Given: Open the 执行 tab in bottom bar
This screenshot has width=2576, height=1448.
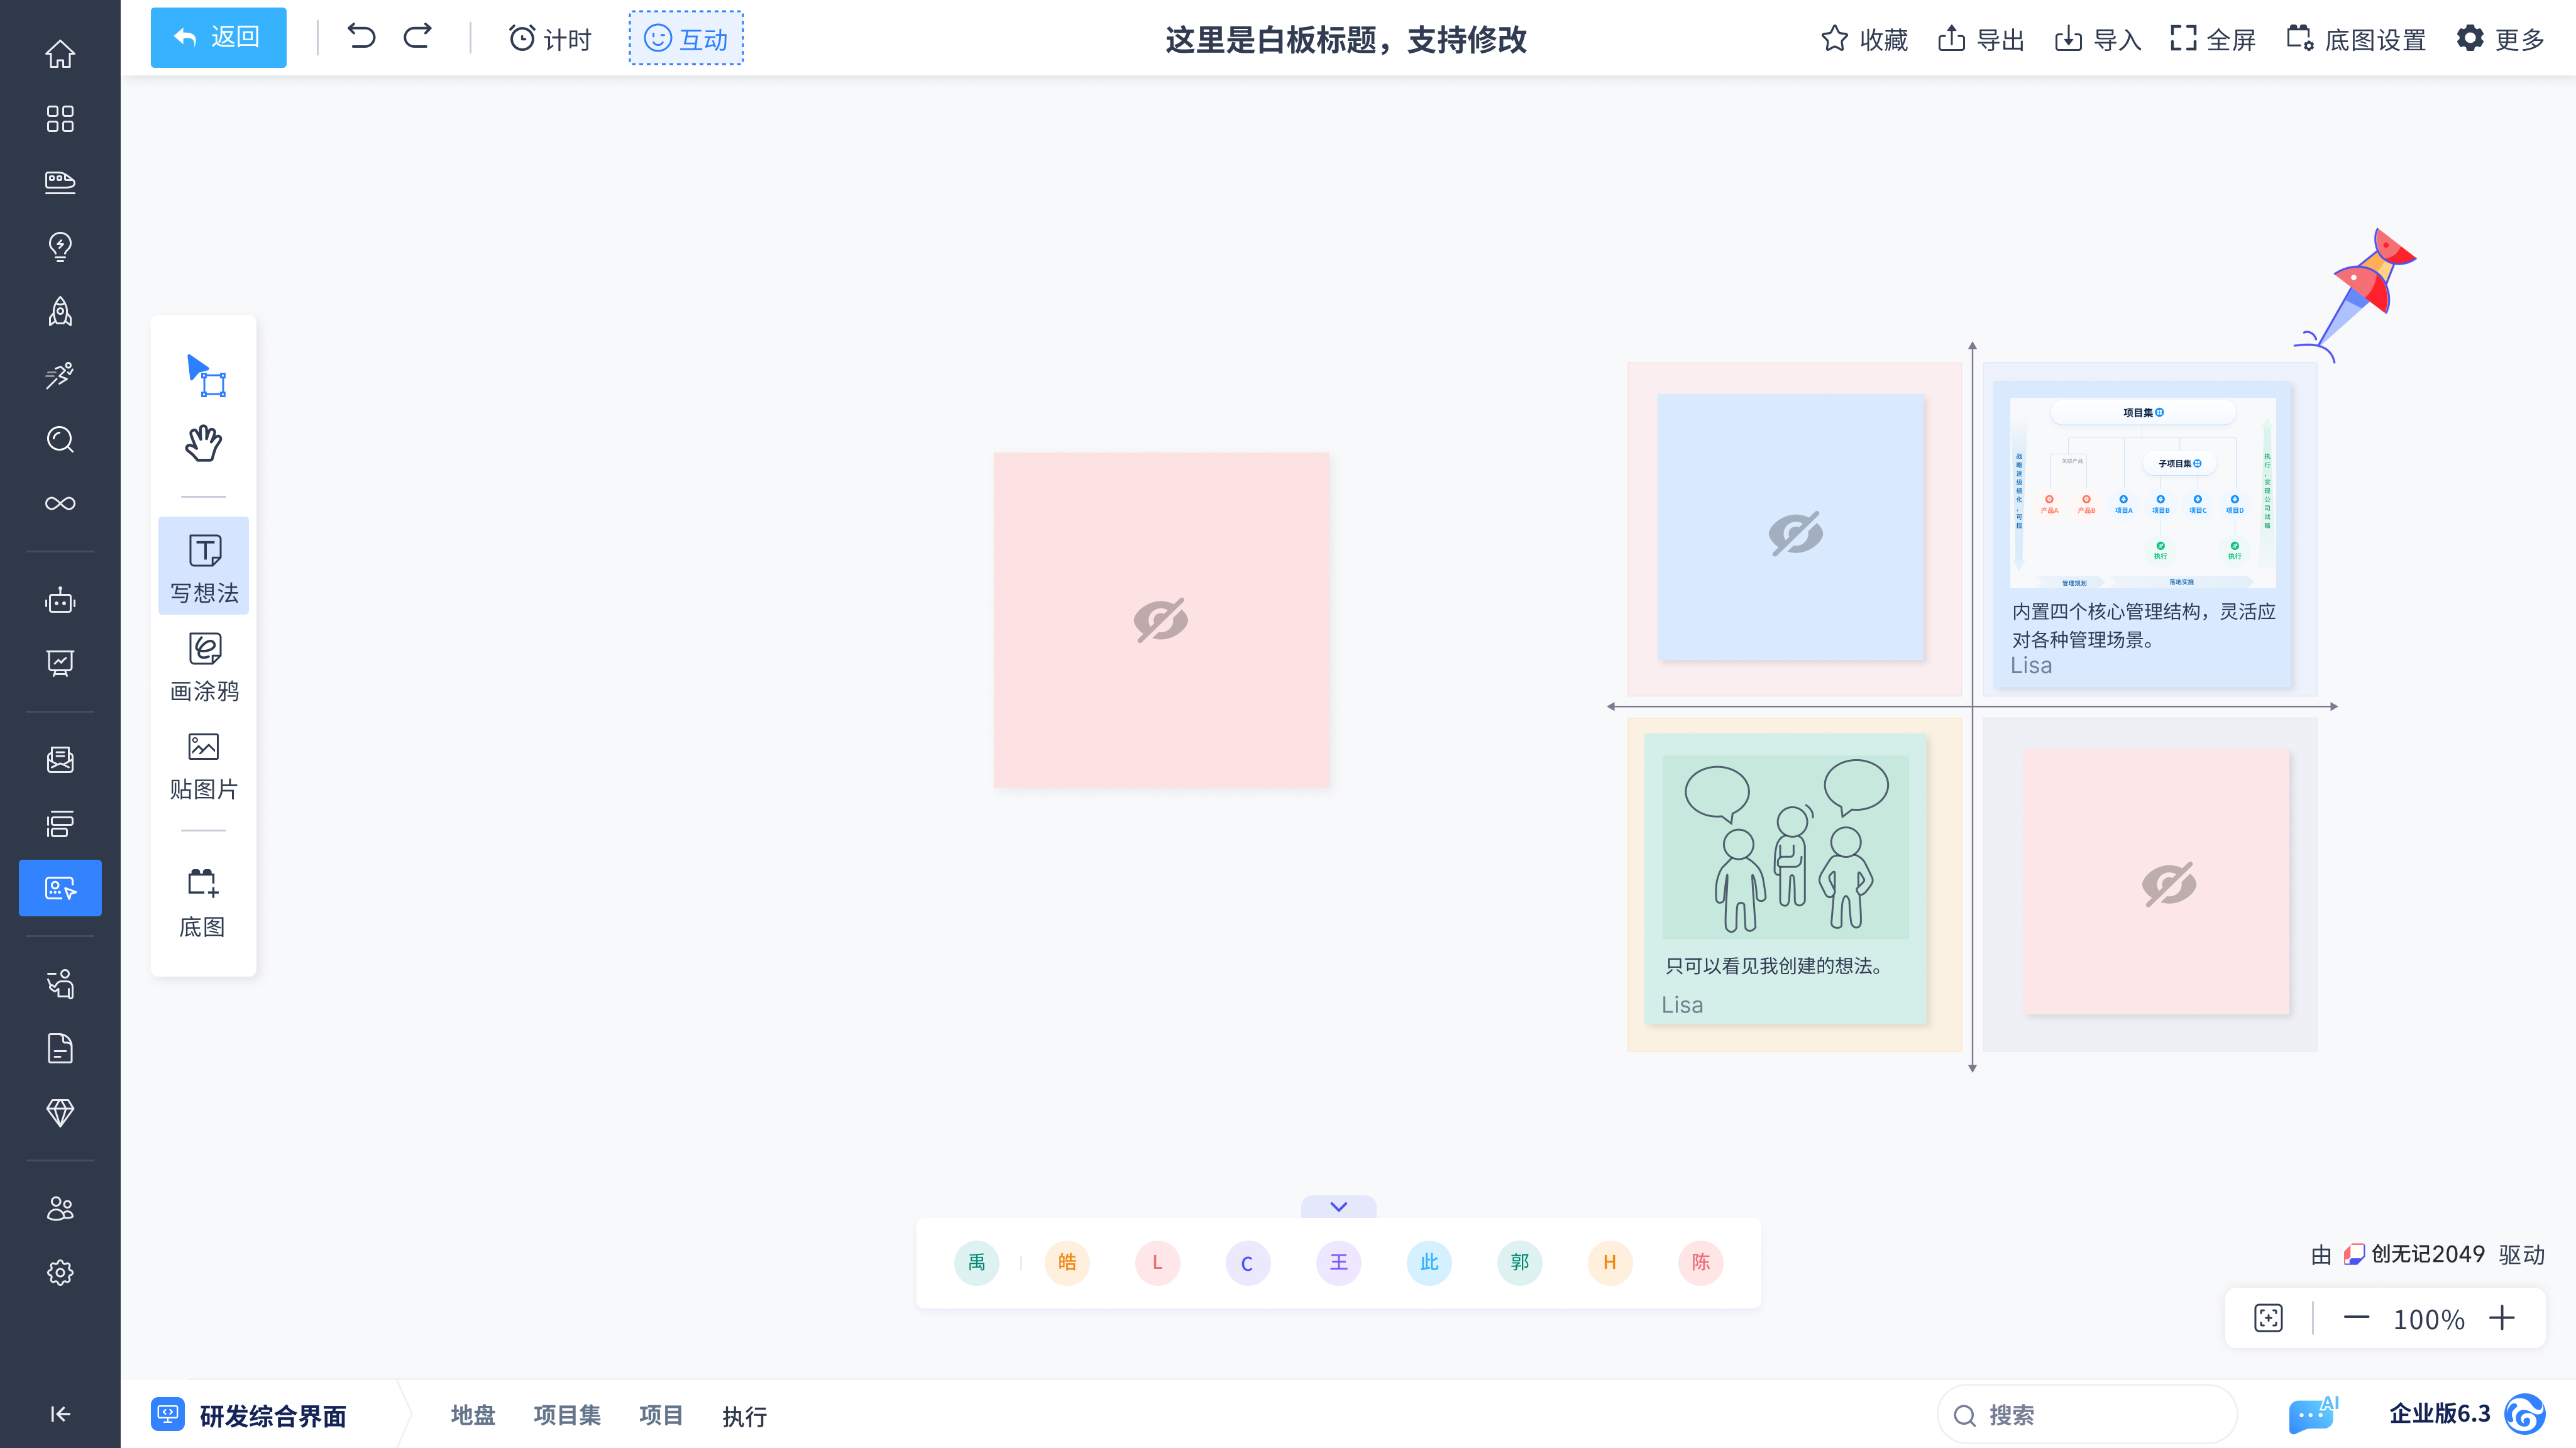Looking at the screenshot, I should click(745, 1416).
